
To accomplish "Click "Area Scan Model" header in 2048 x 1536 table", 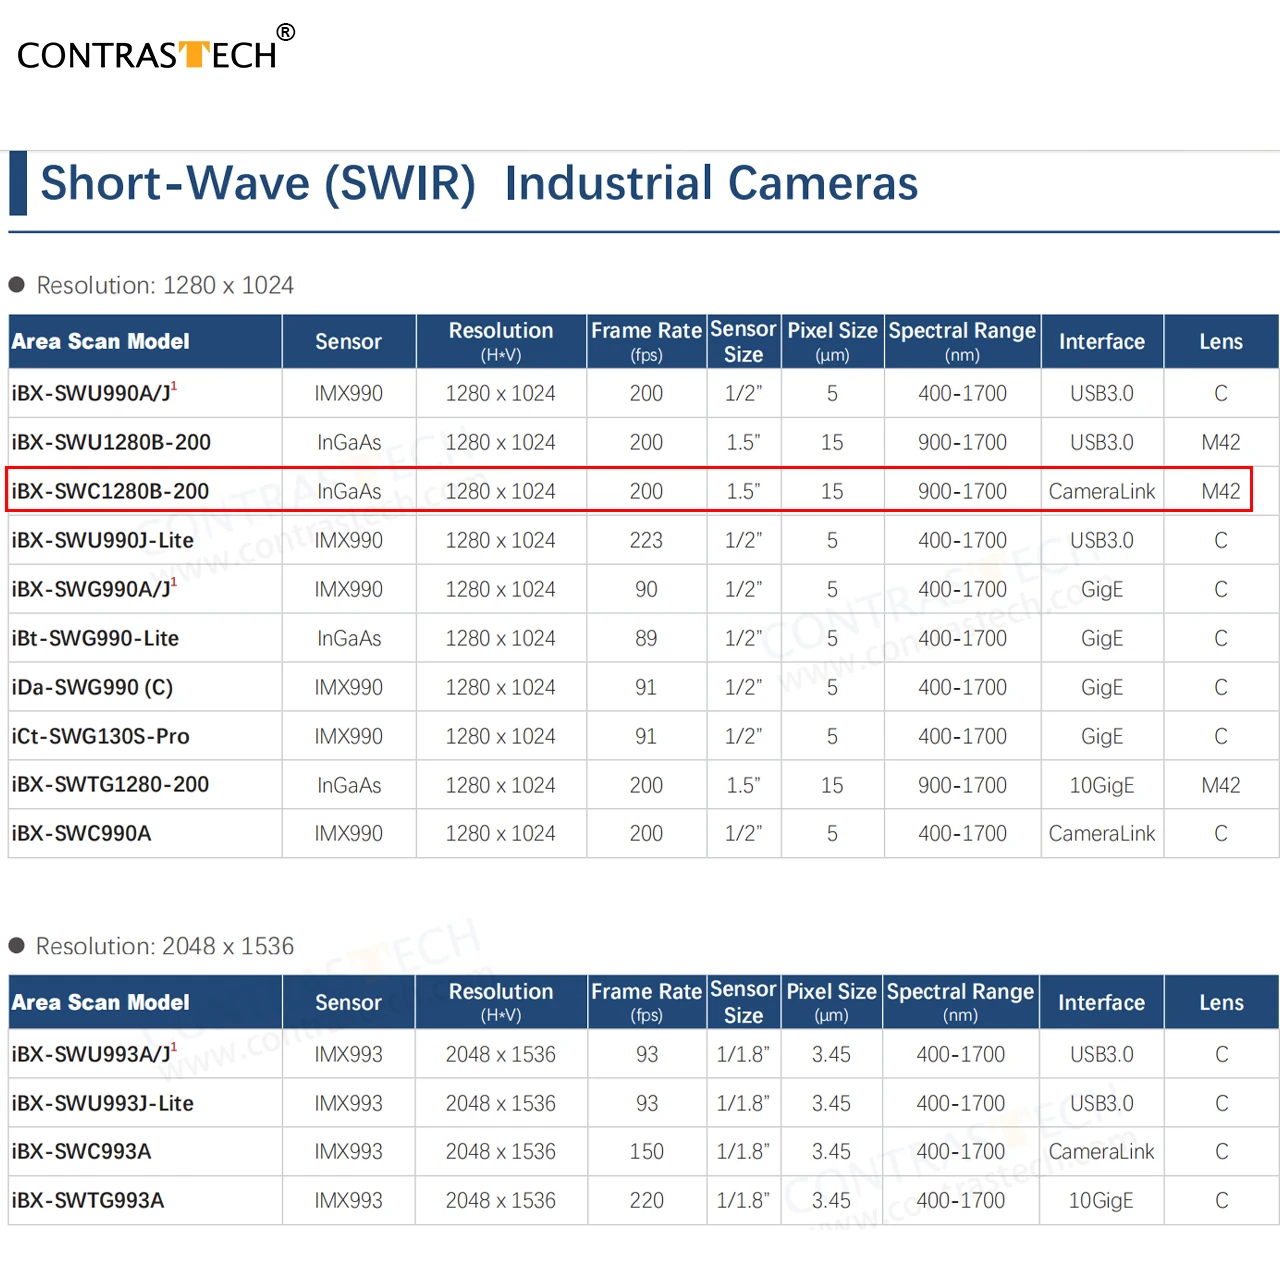I will point(100,1003).
